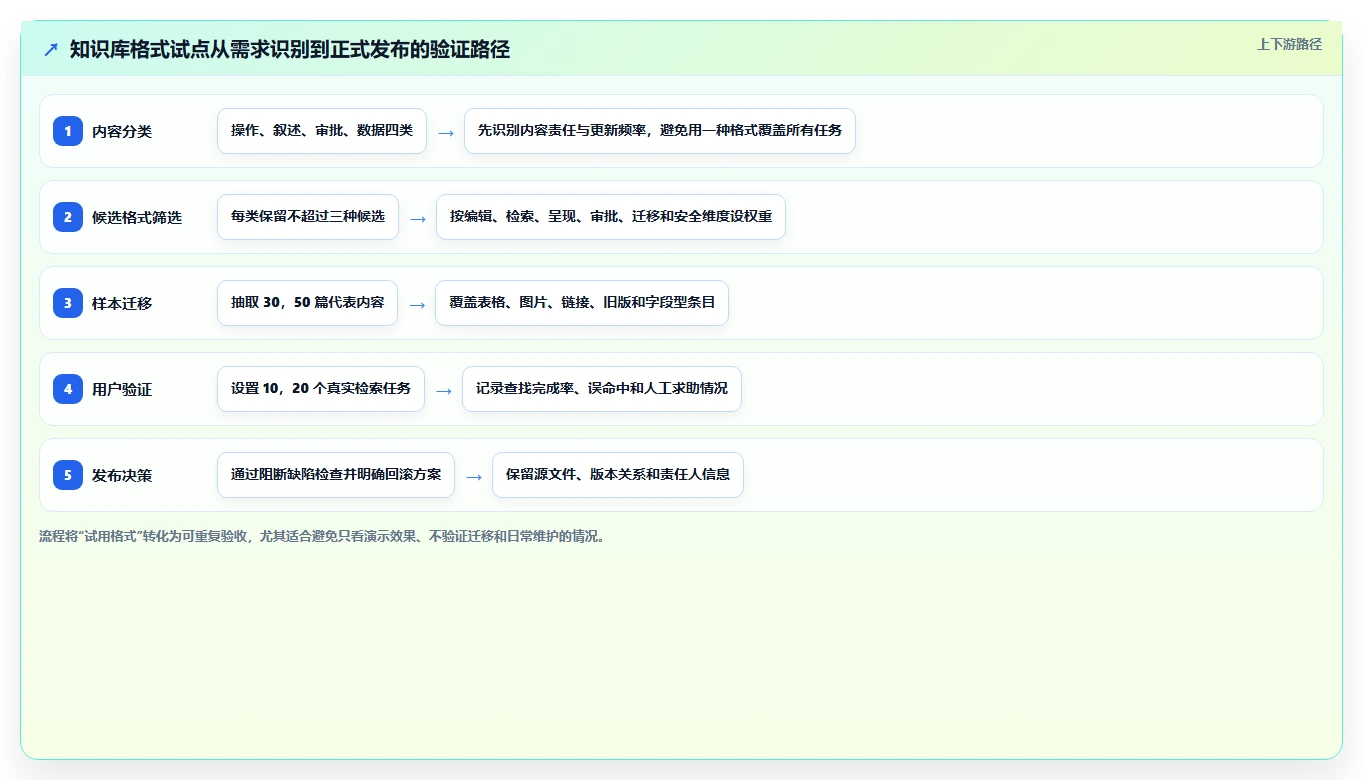Click the 样本迁移 step label

click(x=122, y=303)
